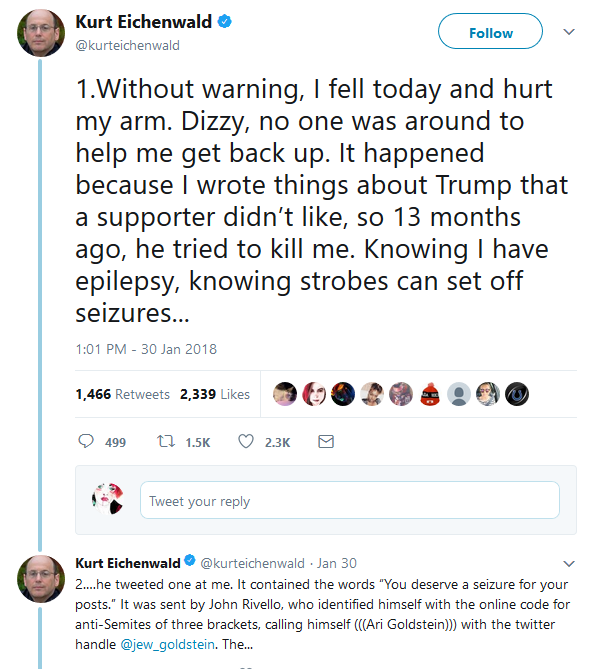Screen dimensions: 604x669
Task: Click the retweet arrows icon
Action: click(166, 441)
